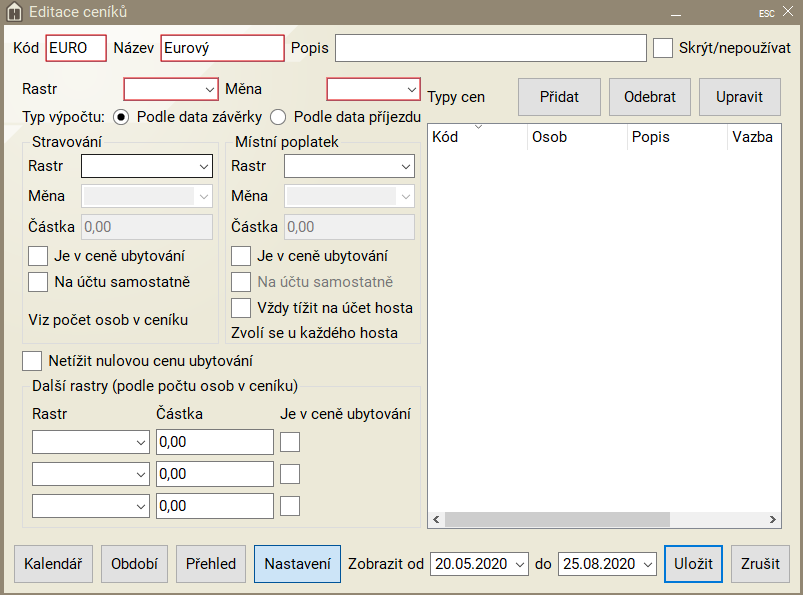Switch to the Kalendář view
This screenshot has height=595, width=803.
[x=54, y=563]
